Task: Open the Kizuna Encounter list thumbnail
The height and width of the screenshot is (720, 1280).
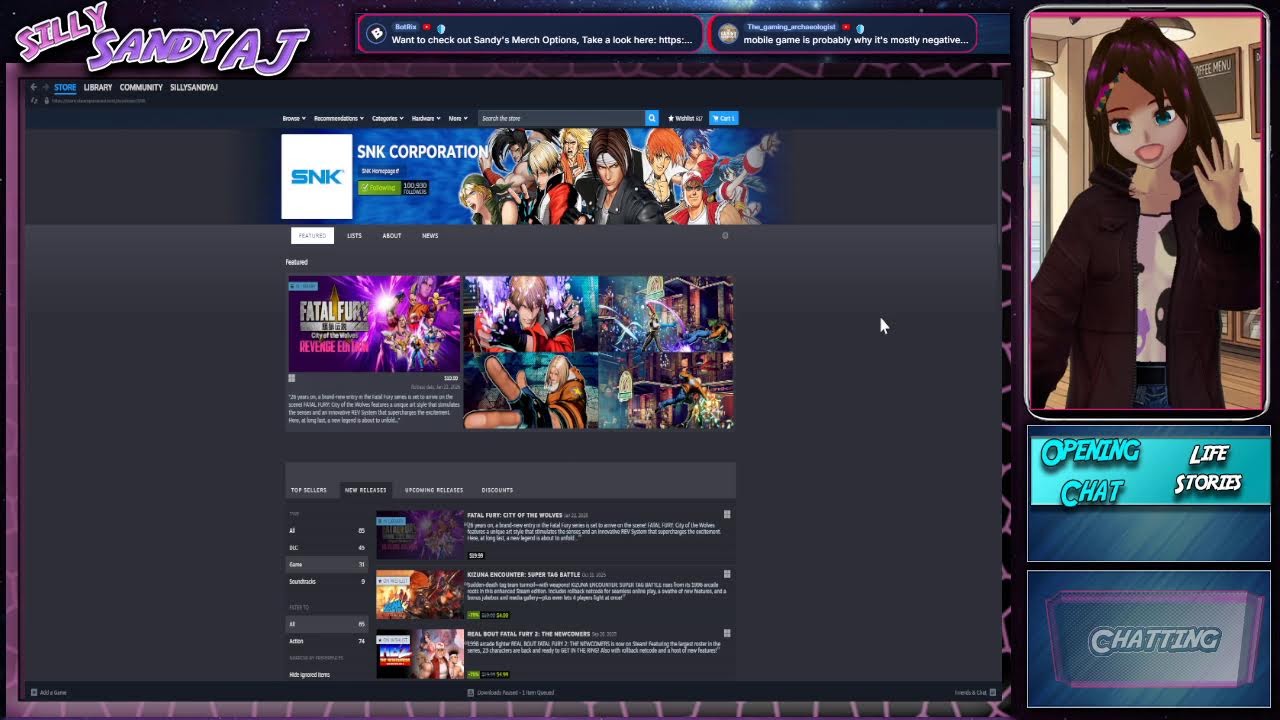Action: point(420,595)
